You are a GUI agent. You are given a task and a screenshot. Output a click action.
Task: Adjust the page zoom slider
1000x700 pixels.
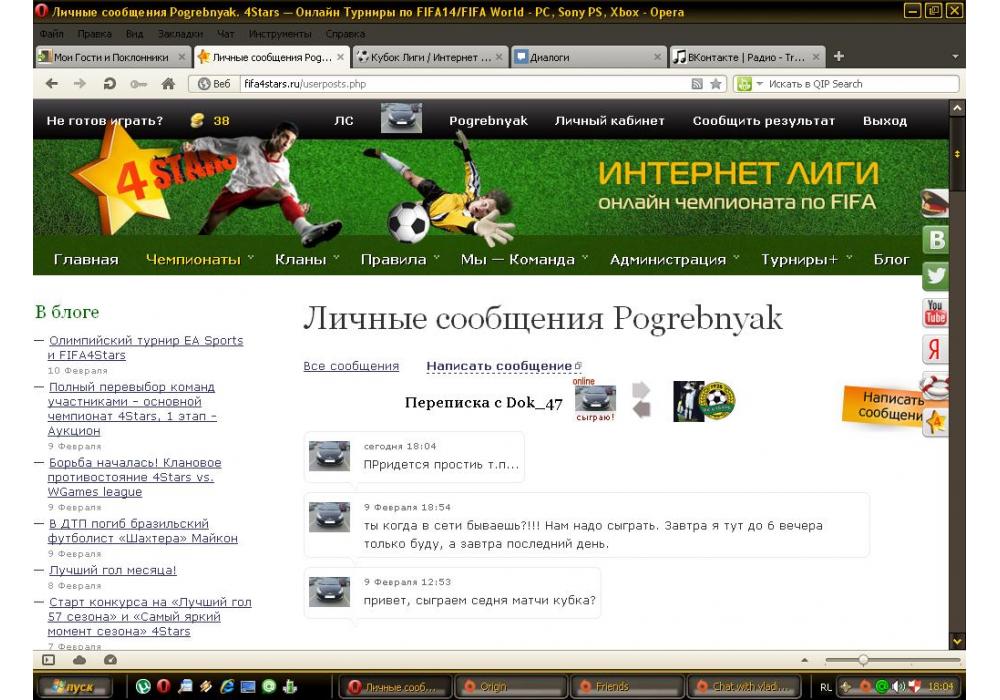(863, 660)
